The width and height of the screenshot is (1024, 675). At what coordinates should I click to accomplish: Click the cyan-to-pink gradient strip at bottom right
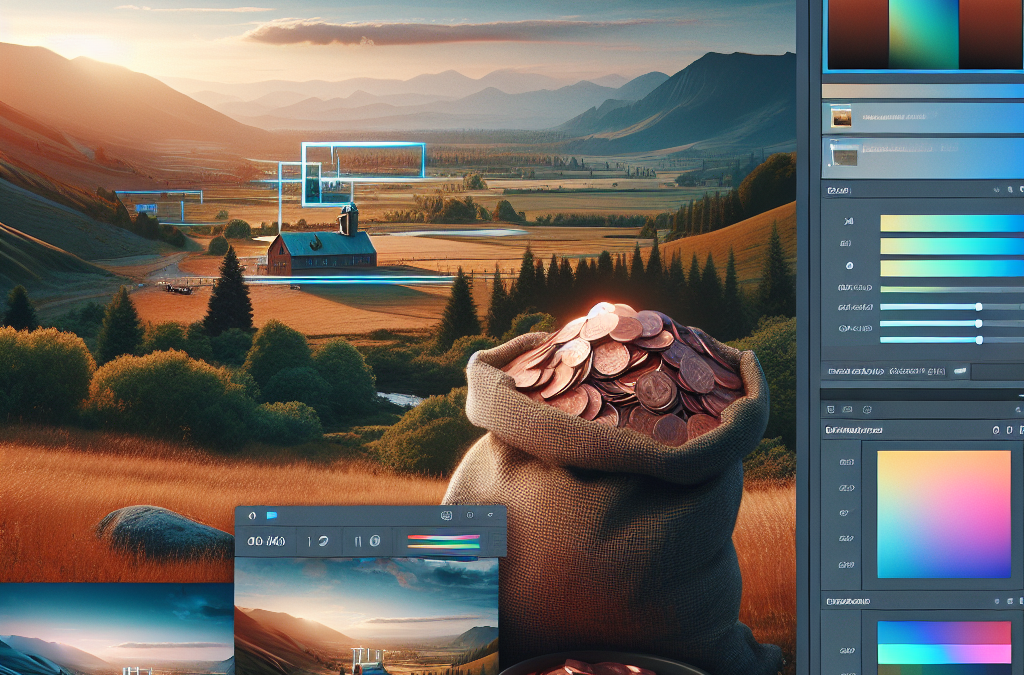point(944,653)
